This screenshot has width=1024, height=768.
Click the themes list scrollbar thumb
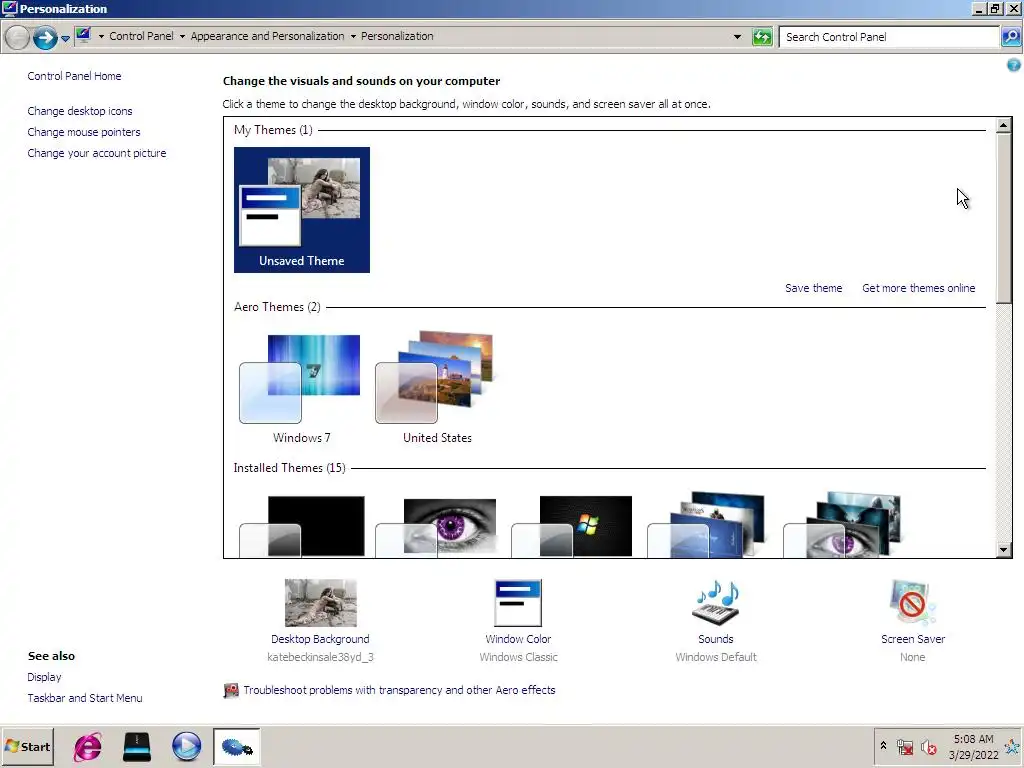1004,218
